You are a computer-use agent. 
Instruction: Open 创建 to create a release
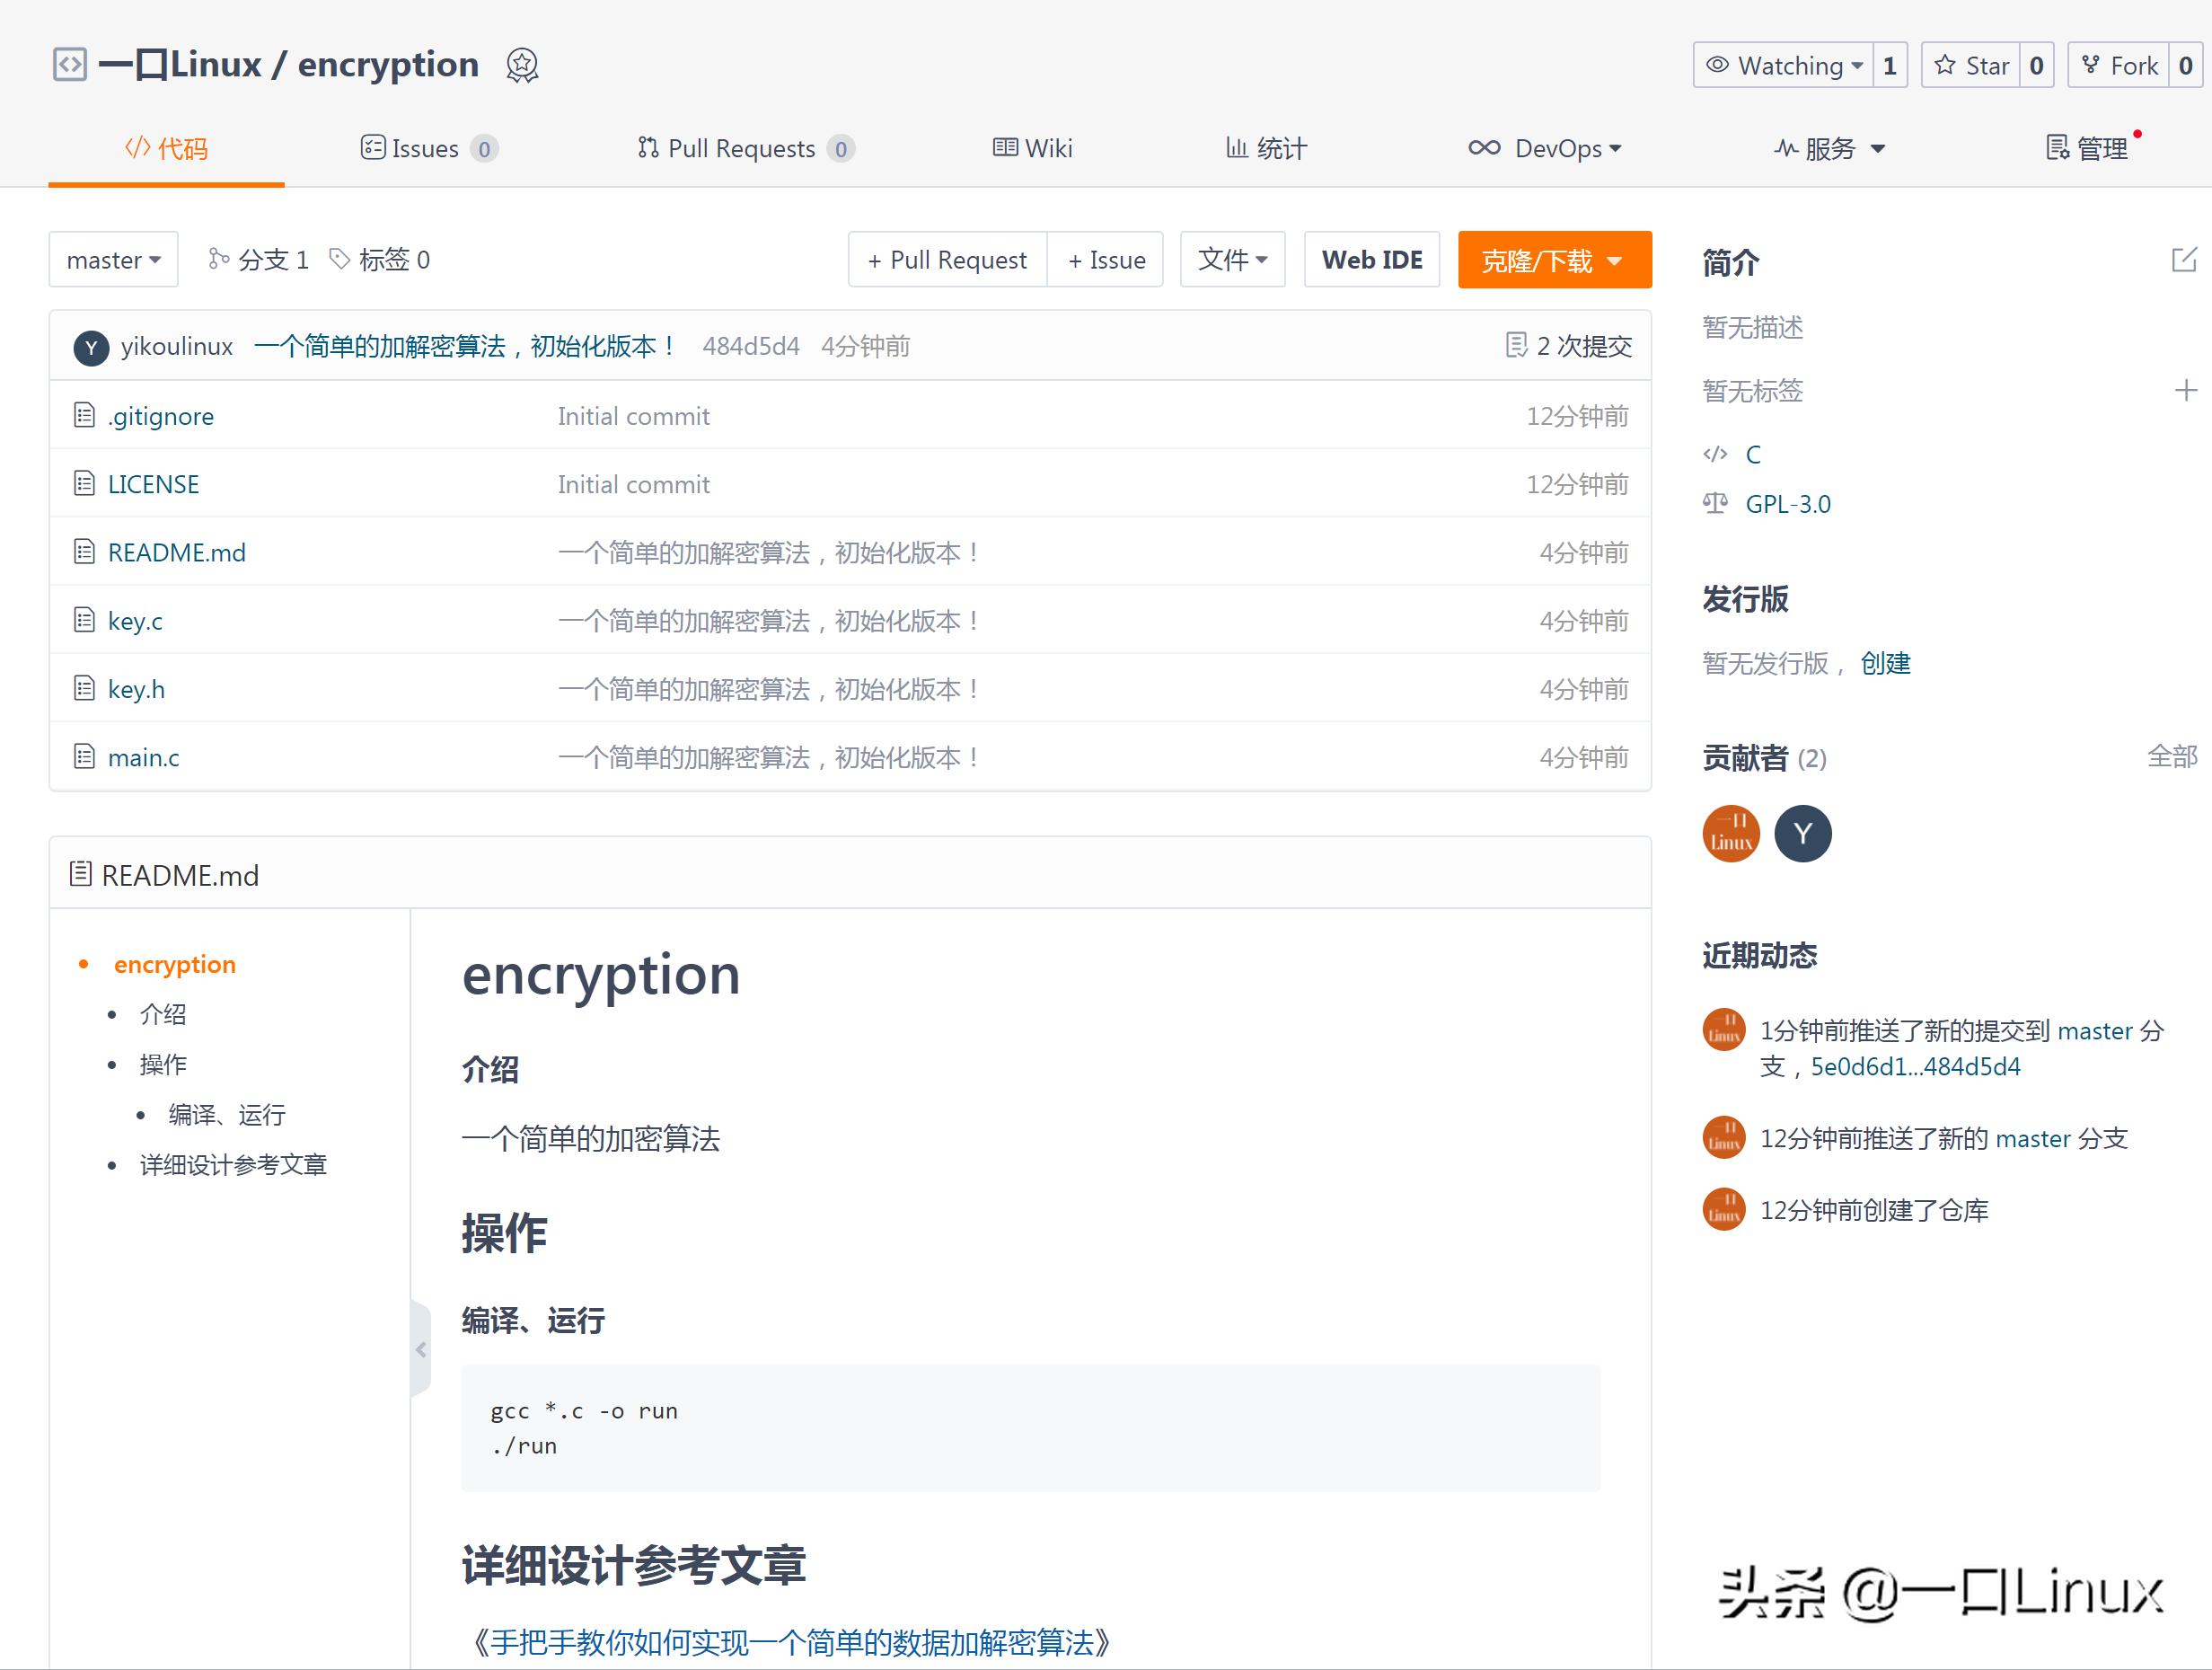[1884, 663]
